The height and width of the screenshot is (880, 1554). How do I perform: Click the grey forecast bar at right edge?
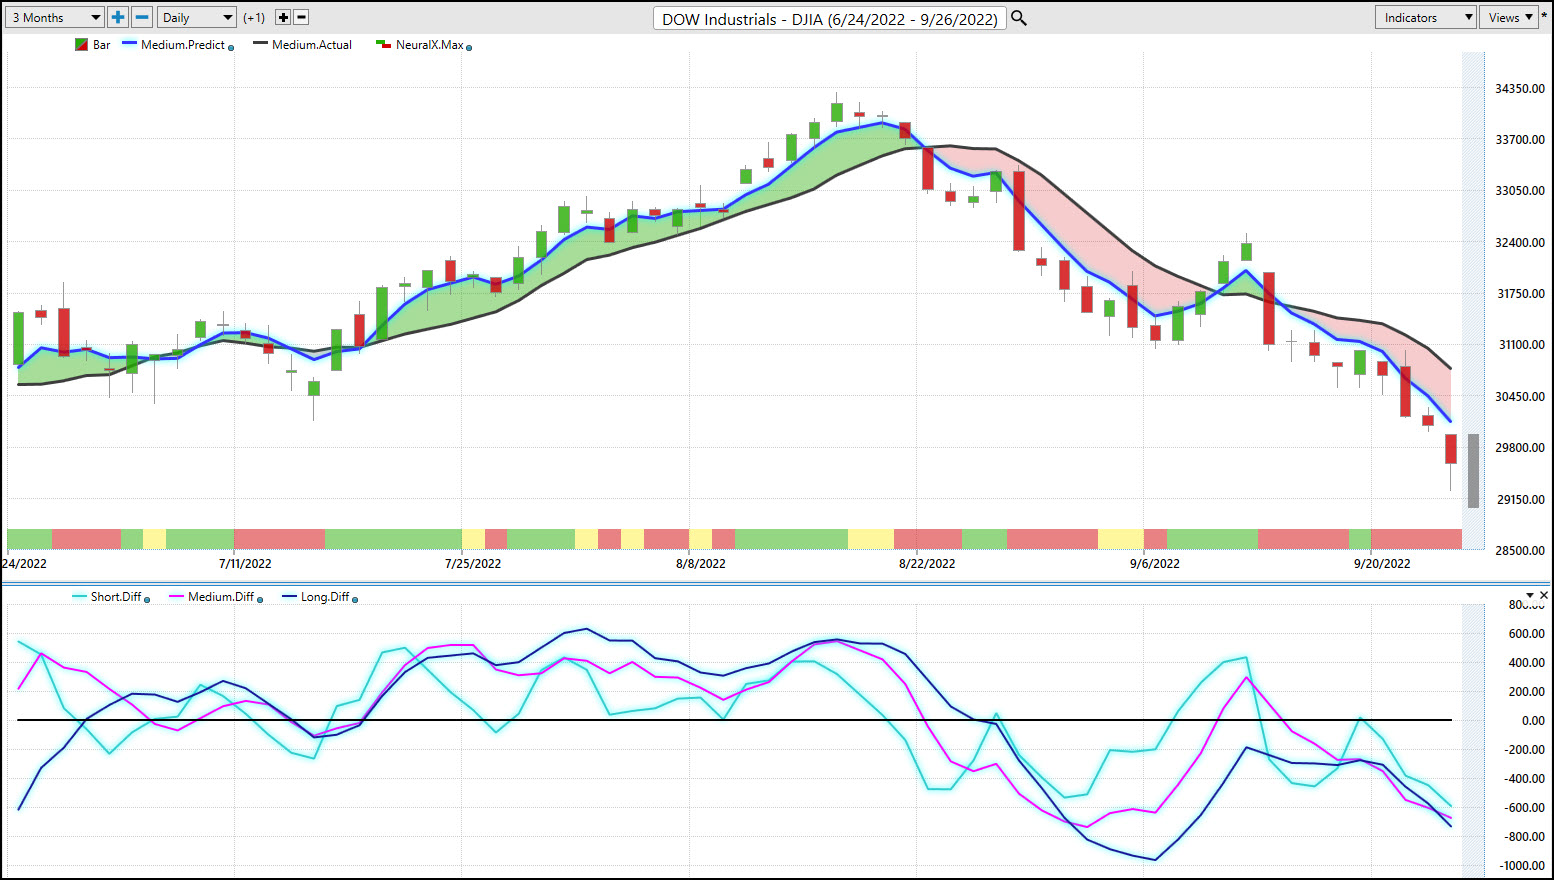point(1473,471)
